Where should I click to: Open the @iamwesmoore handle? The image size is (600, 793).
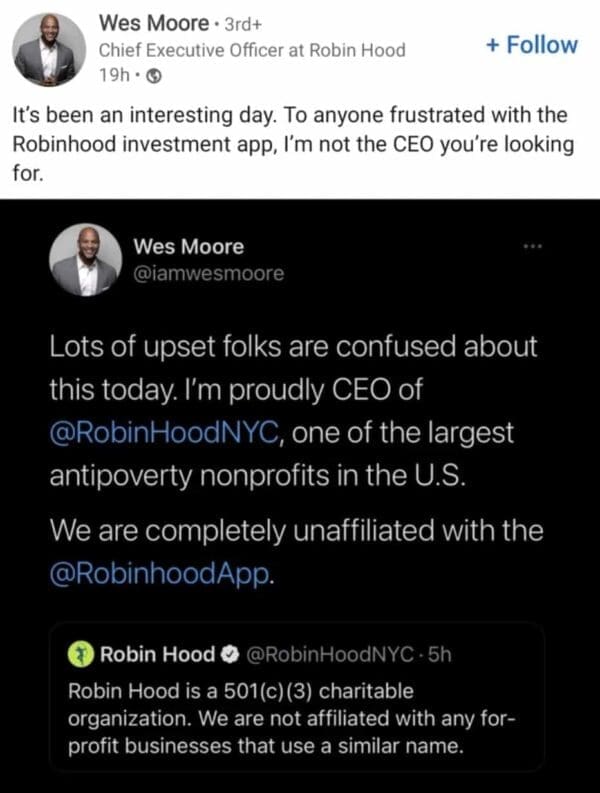208,272
